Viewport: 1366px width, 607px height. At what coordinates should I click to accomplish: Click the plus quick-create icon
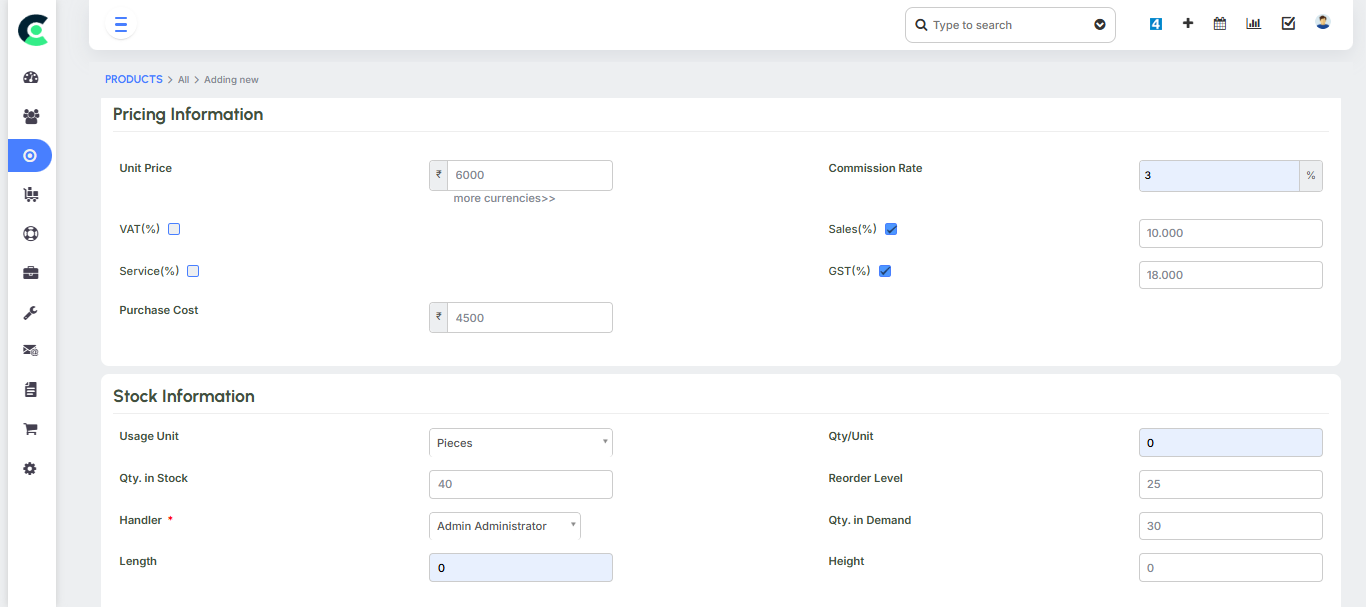coord(1188,24)
